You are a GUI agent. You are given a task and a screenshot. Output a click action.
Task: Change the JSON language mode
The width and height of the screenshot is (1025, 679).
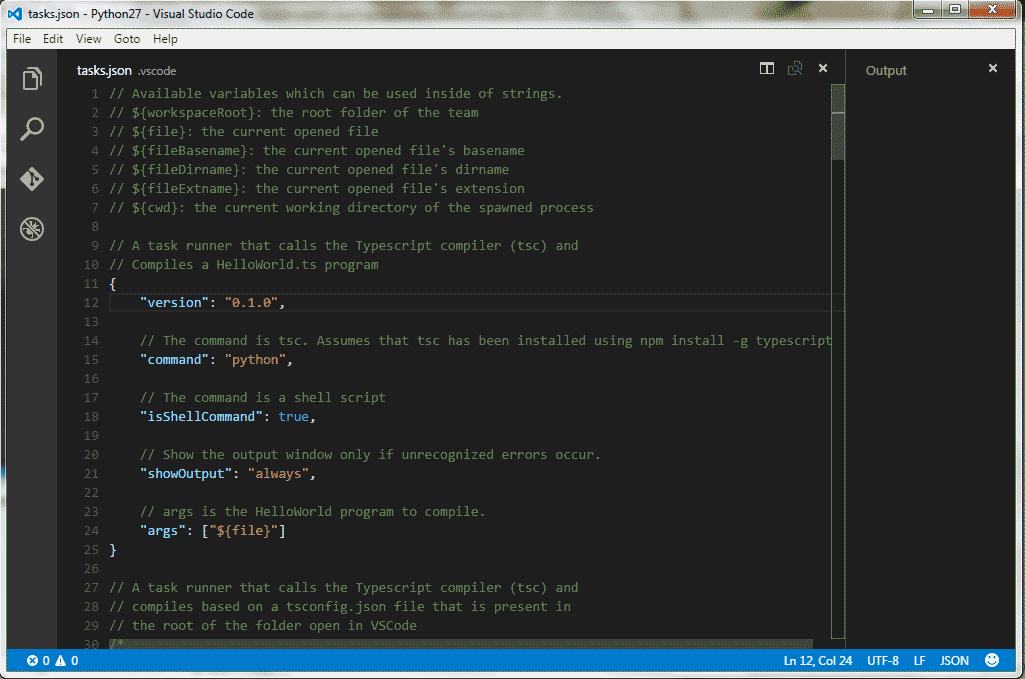[x=954, y=661]
